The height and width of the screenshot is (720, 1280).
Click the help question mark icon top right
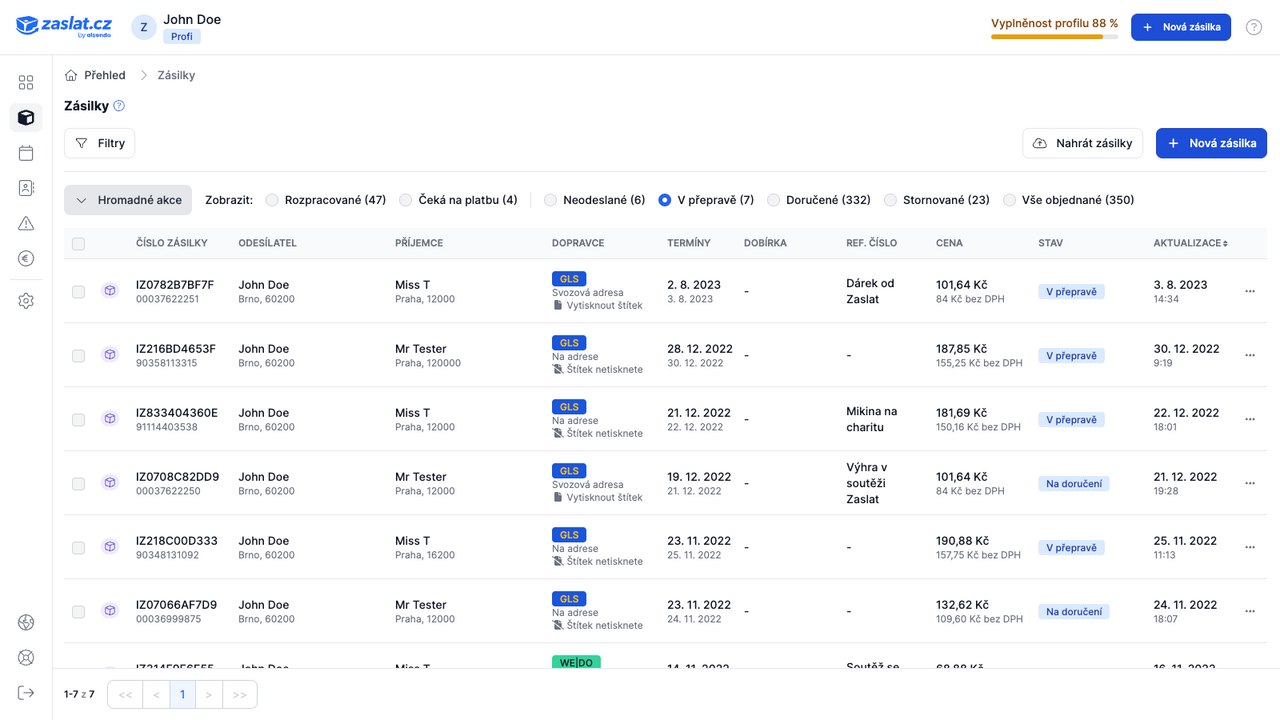[1254, 27]
